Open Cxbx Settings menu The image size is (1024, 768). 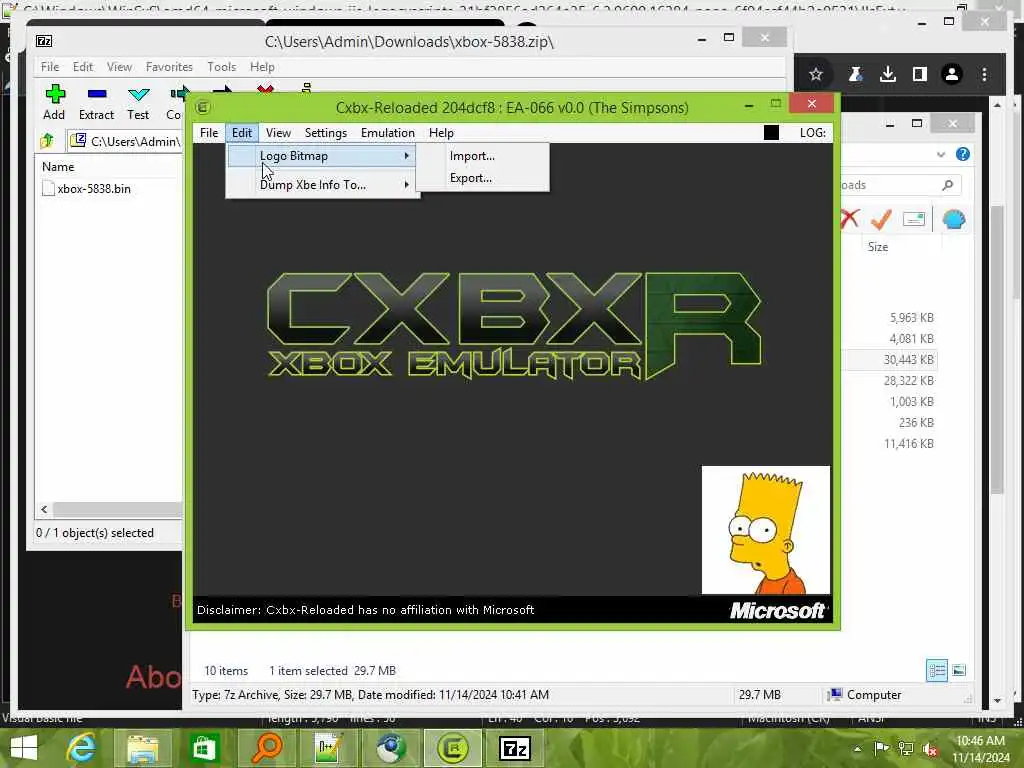326,133
